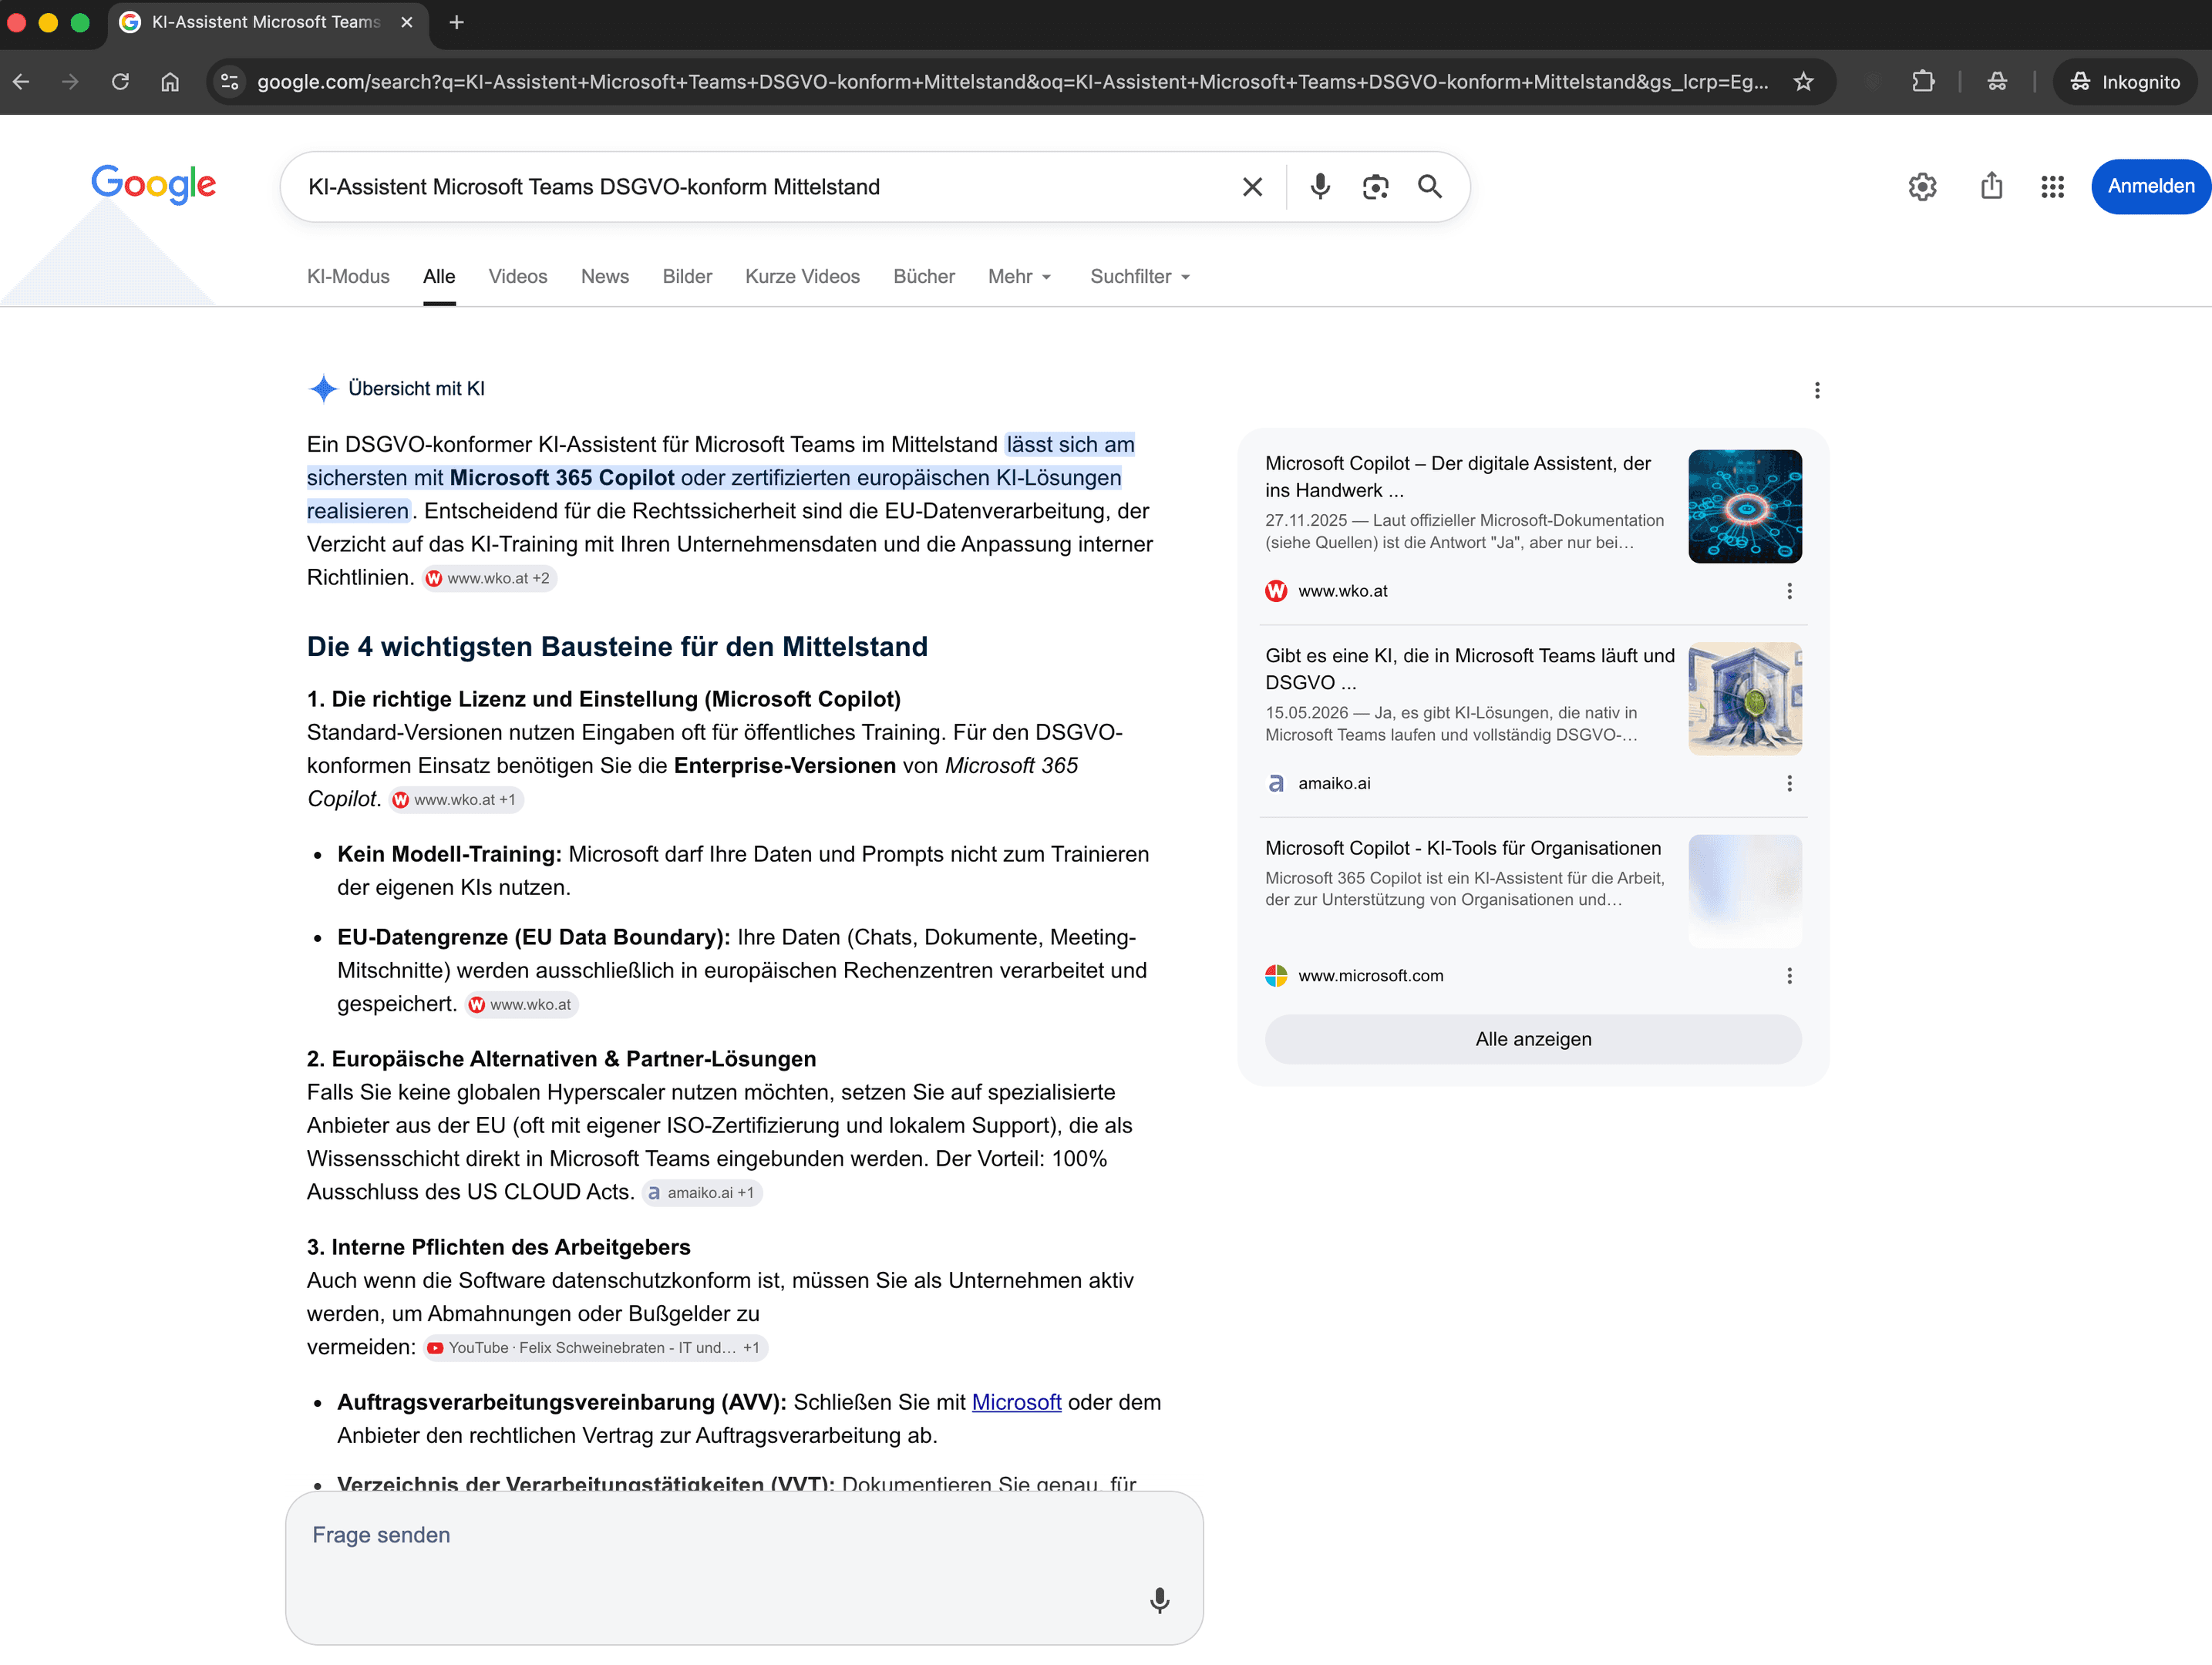Click the Anmelden button

point(2150,186)
